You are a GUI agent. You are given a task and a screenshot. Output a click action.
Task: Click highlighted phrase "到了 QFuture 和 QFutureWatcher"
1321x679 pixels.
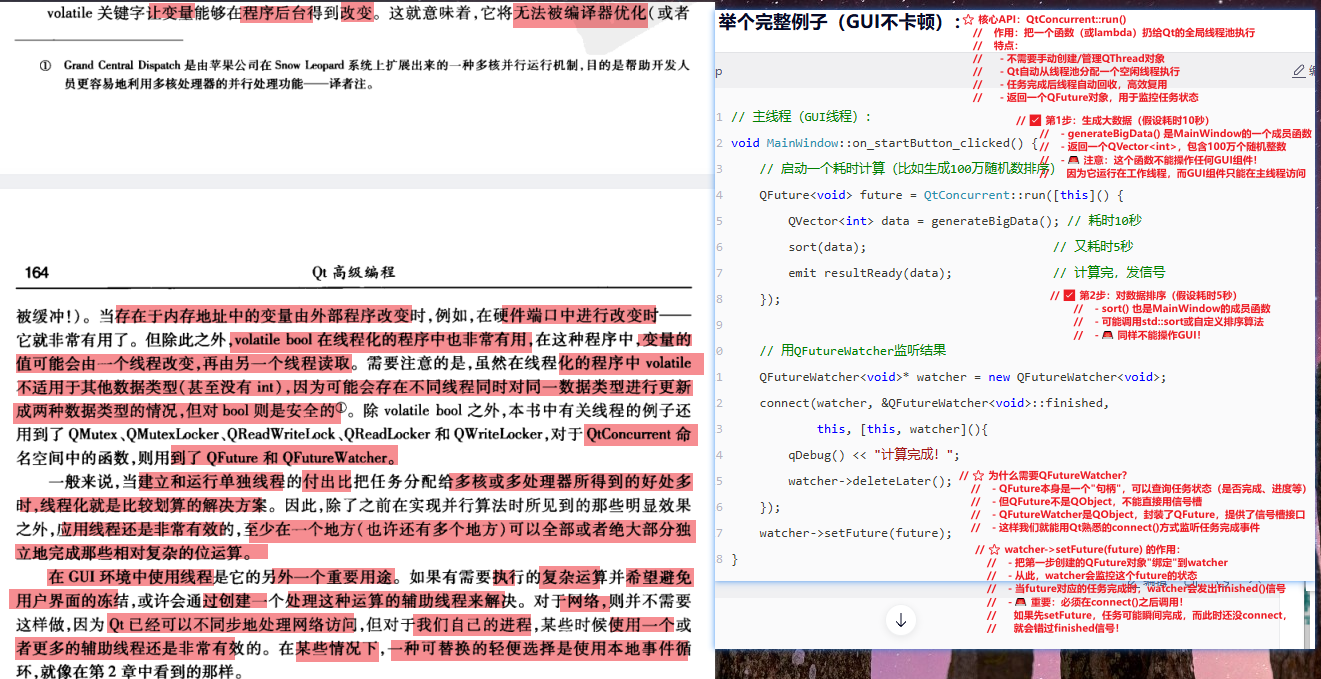tap(284, 458)
